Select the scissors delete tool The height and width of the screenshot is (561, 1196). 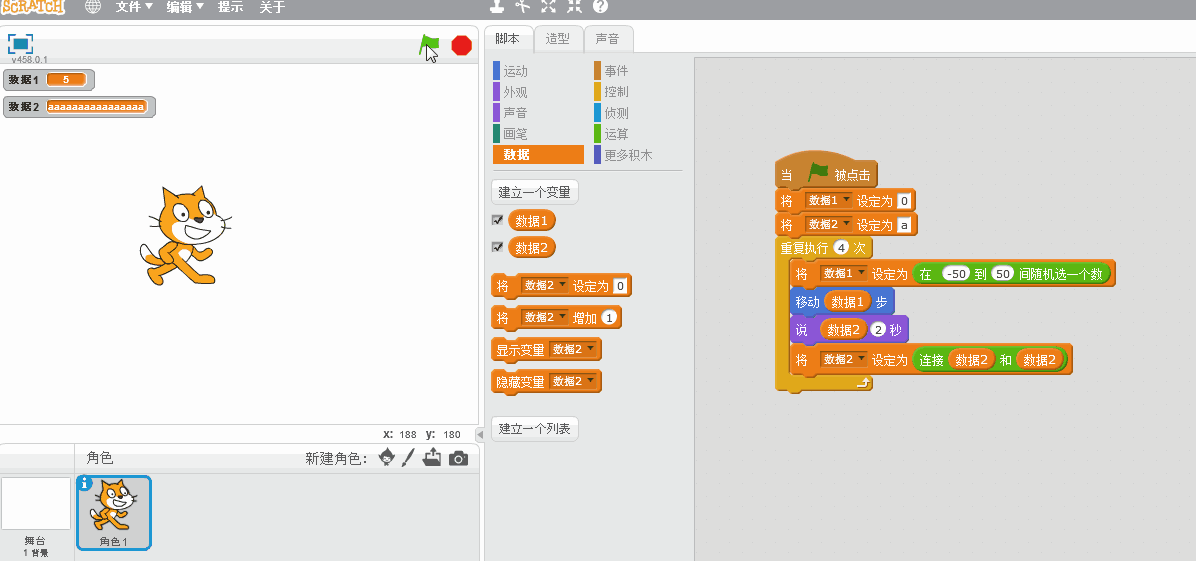(521, 6)
